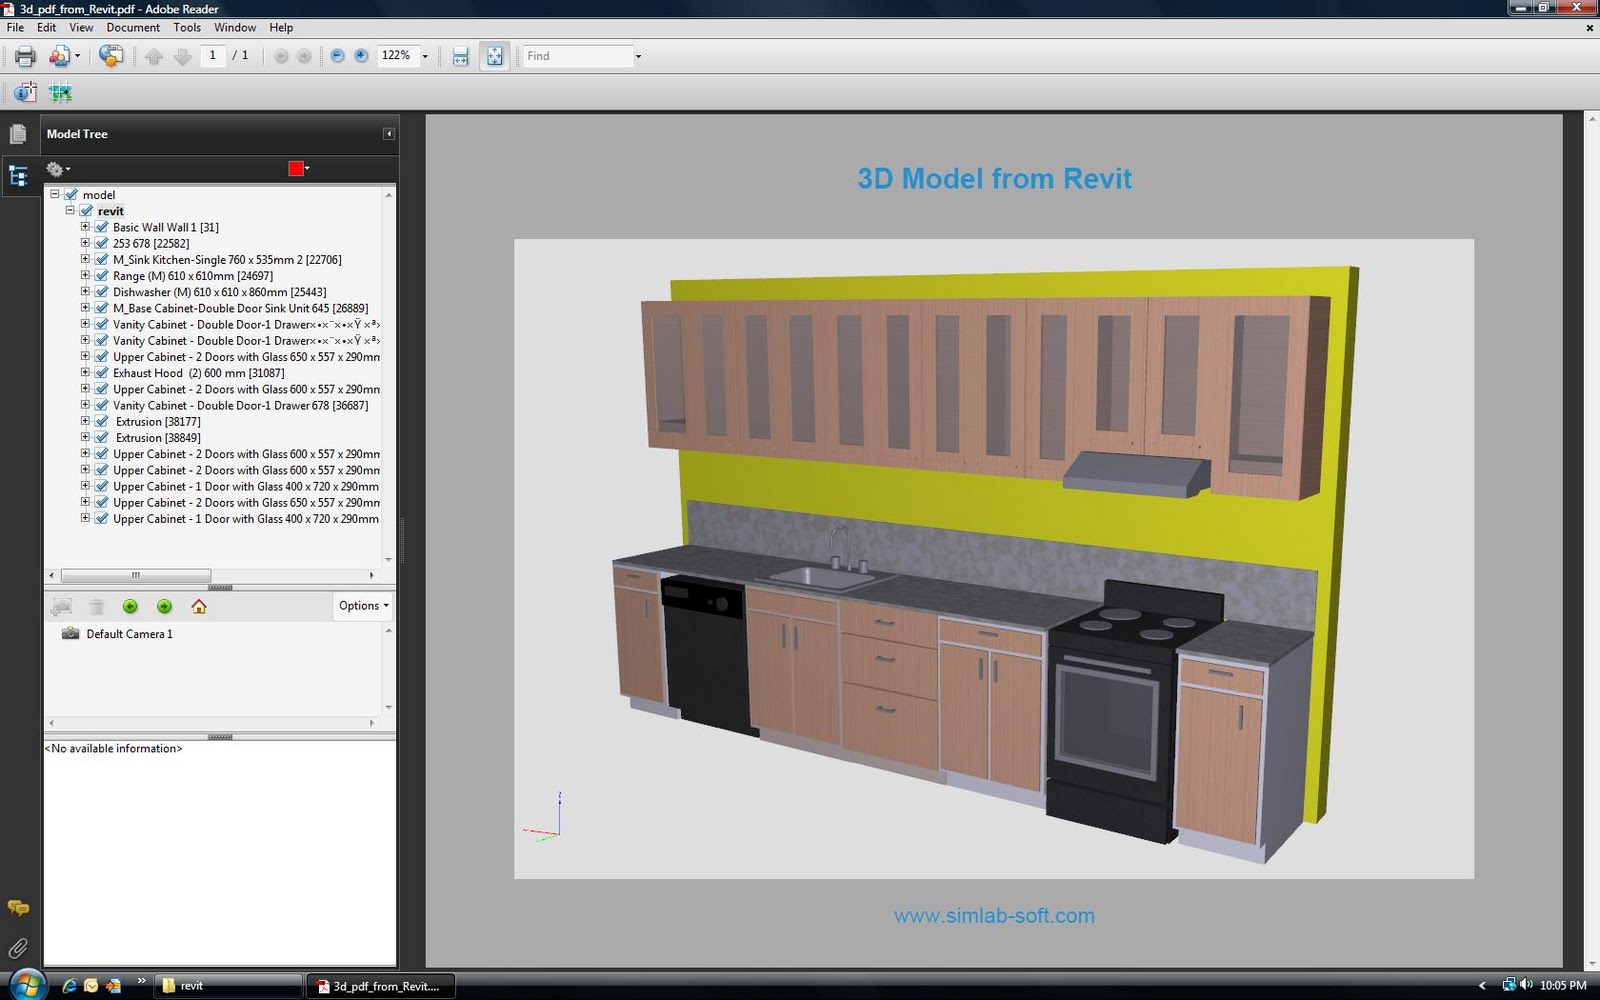Screen dimensions: 1600x1000
Task: Click the volume icon in system tray
Action: point(1526,985)
